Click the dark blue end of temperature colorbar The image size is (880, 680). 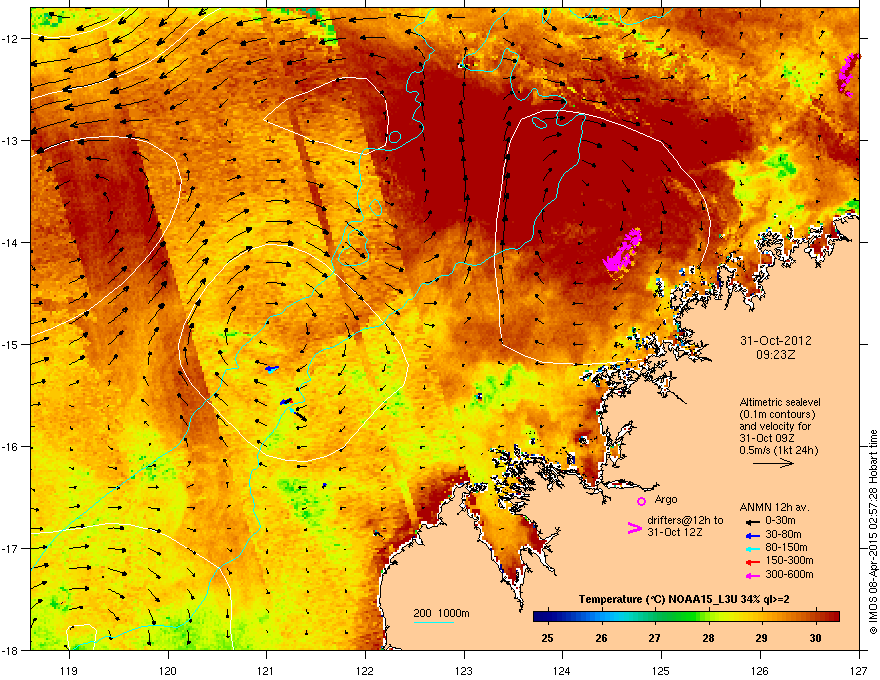pos(540,617)
